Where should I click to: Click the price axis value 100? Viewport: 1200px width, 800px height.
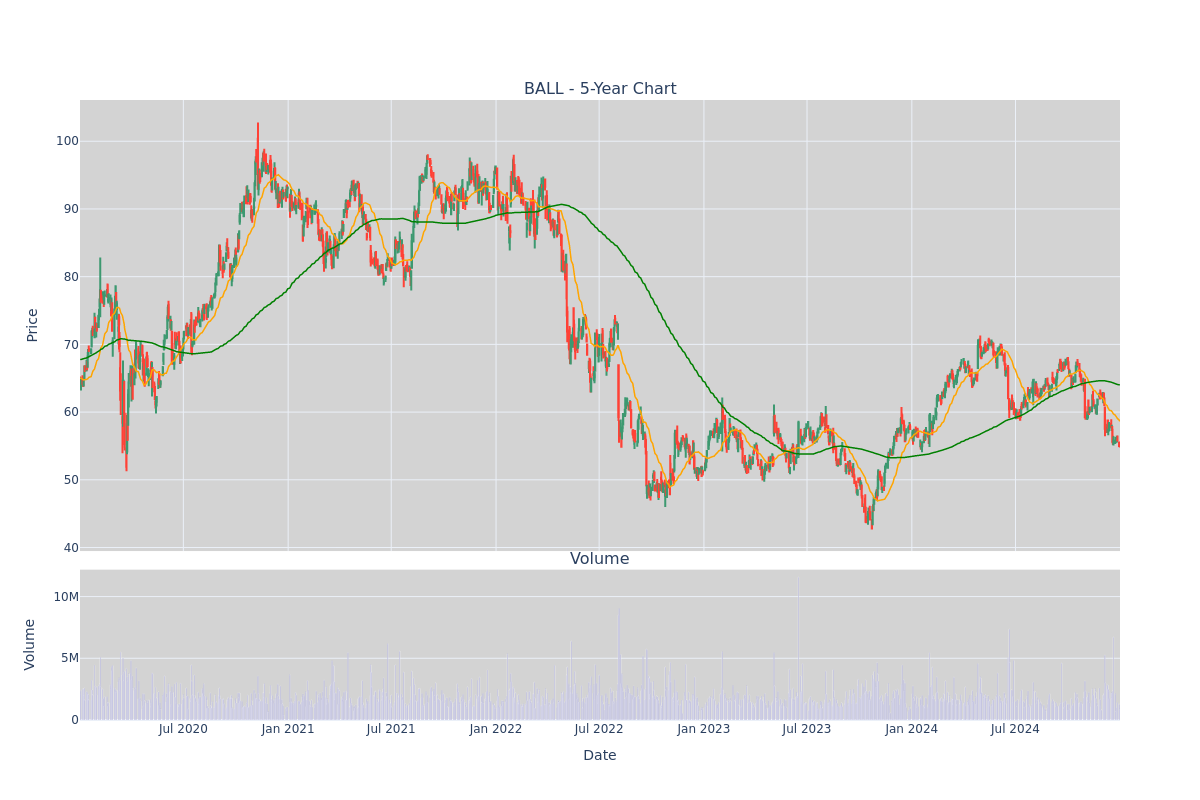[67, 141]
